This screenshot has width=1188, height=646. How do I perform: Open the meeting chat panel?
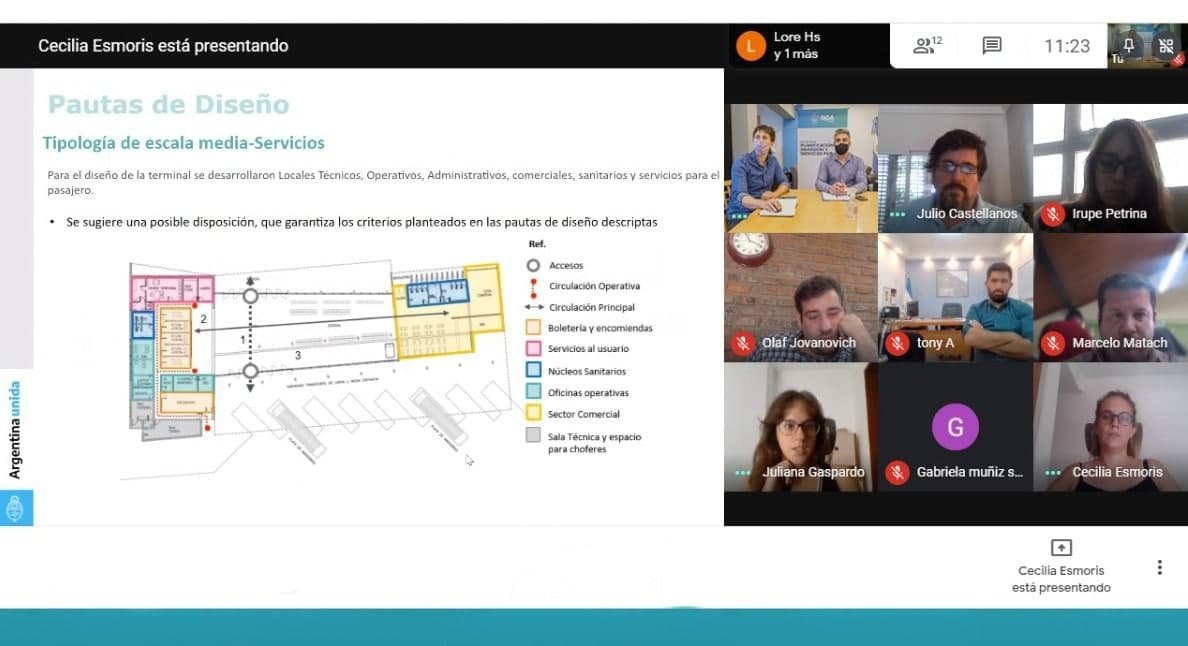click(991, 45)
